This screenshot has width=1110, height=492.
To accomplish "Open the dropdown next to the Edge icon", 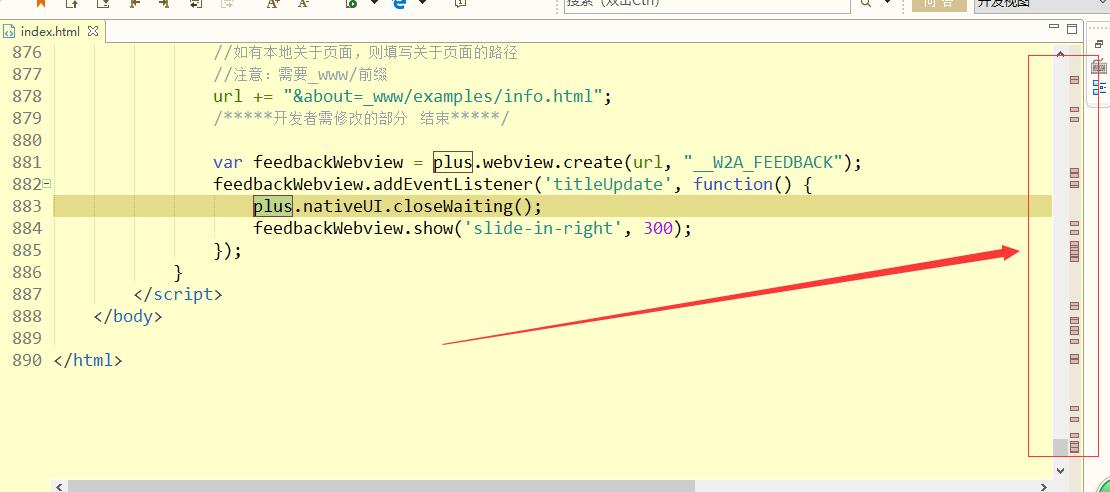I will (423, 3).
